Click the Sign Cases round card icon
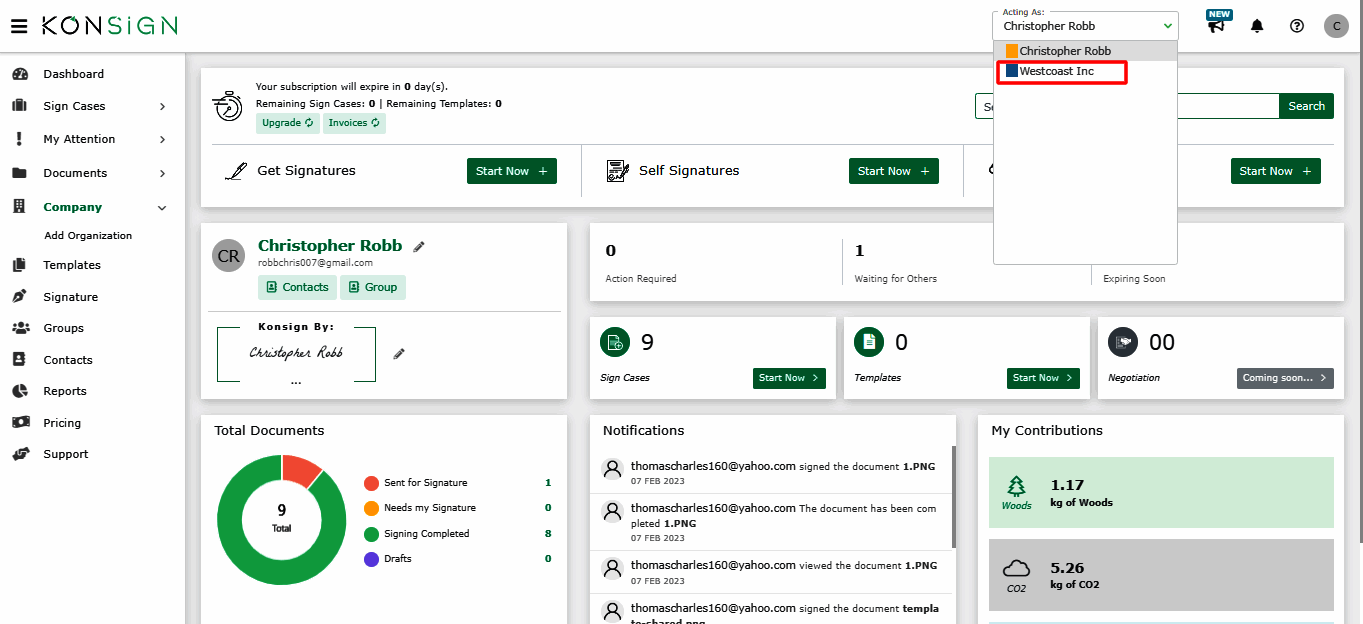Viewport: 1363px width, 624px height. [x=615, y=342]
